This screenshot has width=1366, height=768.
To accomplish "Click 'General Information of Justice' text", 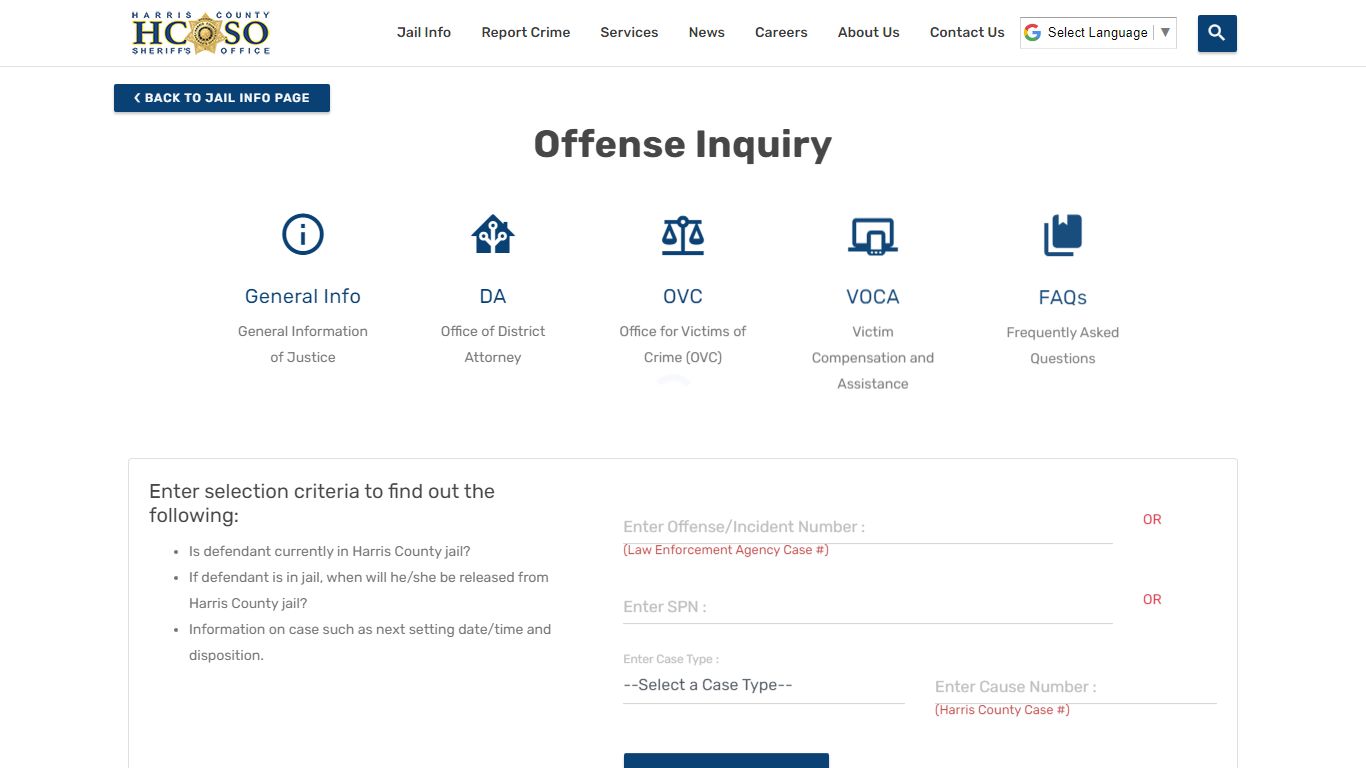I will 303,344.
